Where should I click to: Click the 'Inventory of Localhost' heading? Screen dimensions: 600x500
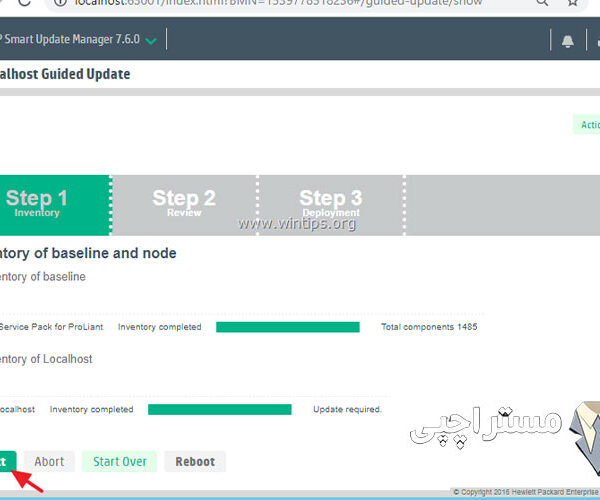click(46, 359)
